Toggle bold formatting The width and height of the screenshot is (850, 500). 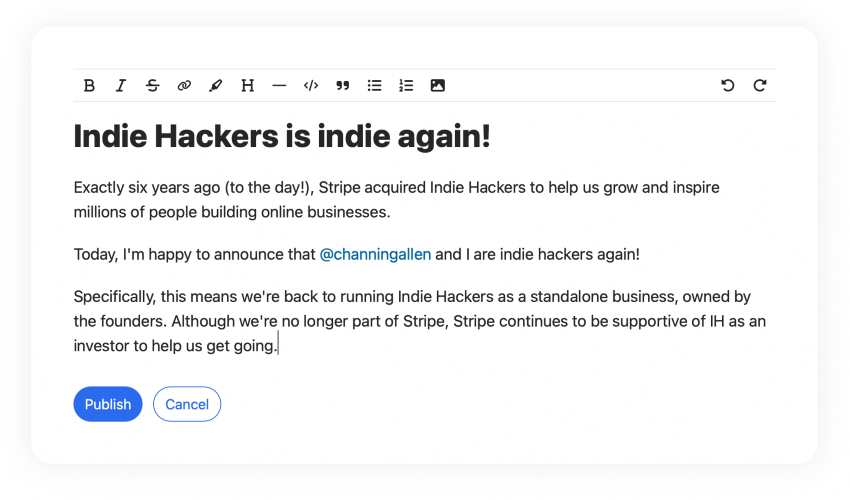(x=89, y=86)
